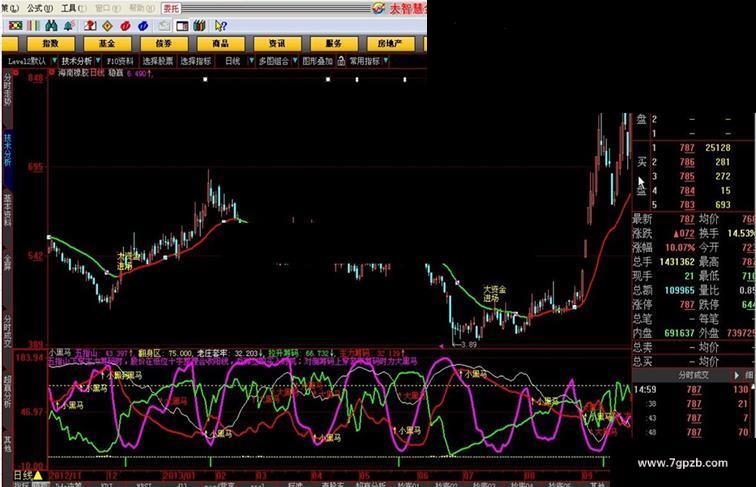Screen dimensions: 756x487
Task: Switch to 超赢分析 vertical sidebar tab
Action: [7, 390]
